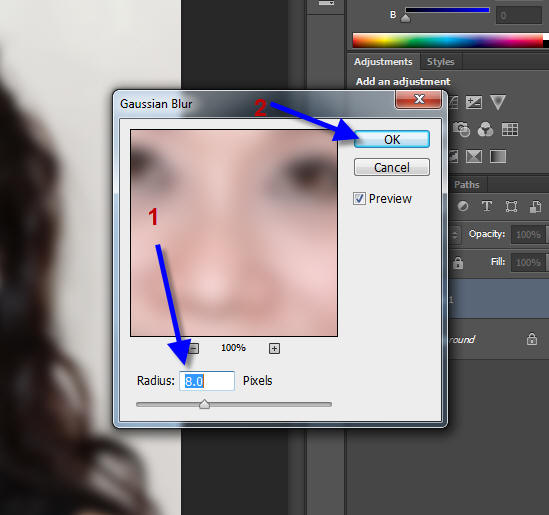Viewport: 549px width, 515px height.
Task: Click the Lock all icon in Layers panel
Action: pos(458,263)
